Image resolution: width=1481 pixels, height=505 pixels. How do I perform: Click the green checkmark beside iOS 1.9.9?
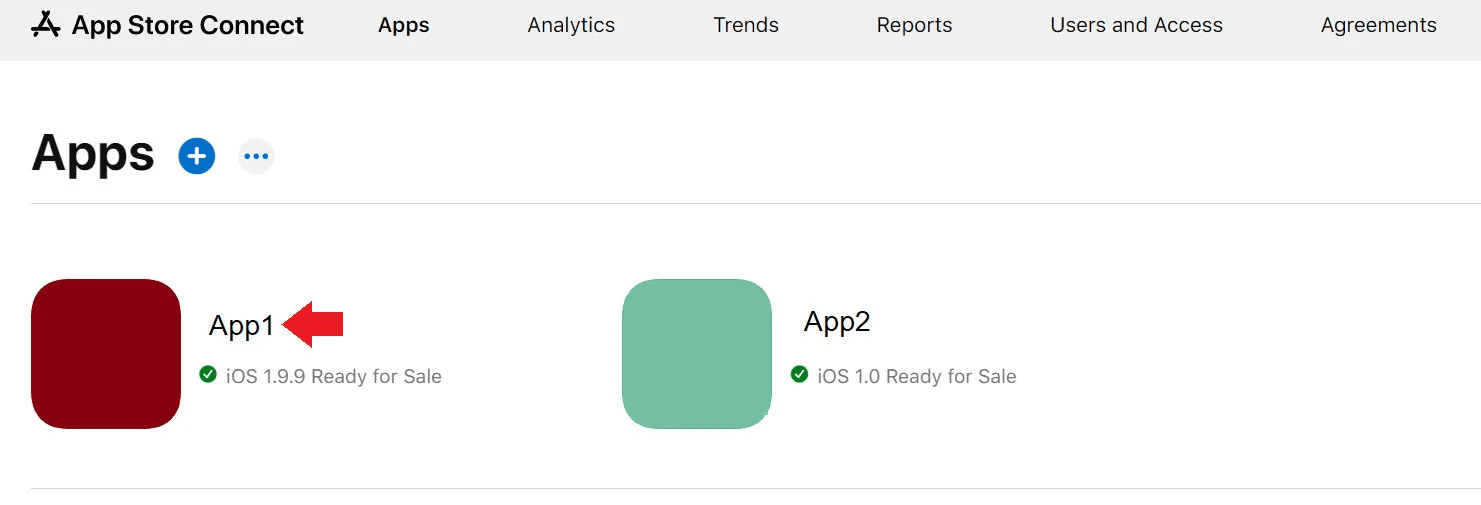[208, 375]
